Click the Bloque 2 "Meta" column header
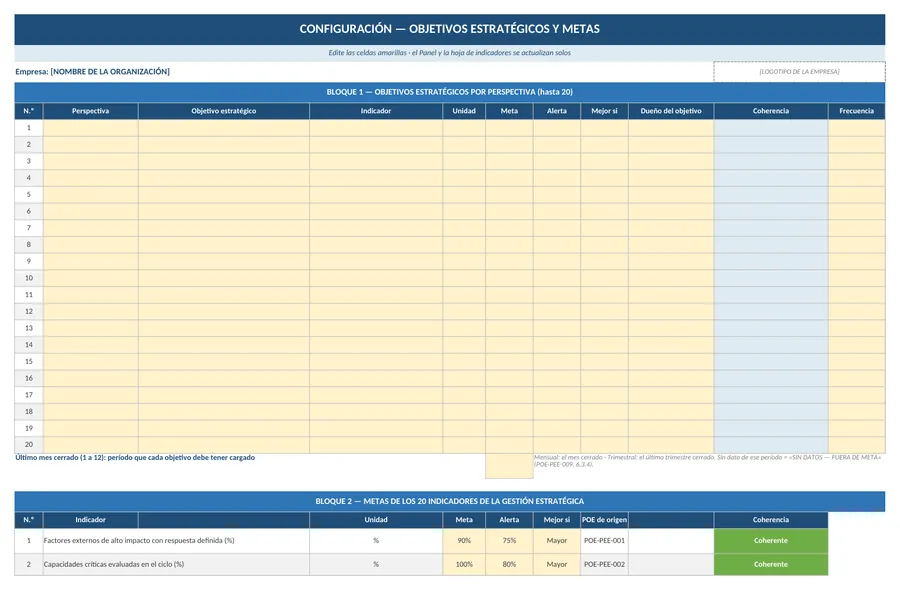The height and width of the screenshot is (590, 900). (464, 520)
